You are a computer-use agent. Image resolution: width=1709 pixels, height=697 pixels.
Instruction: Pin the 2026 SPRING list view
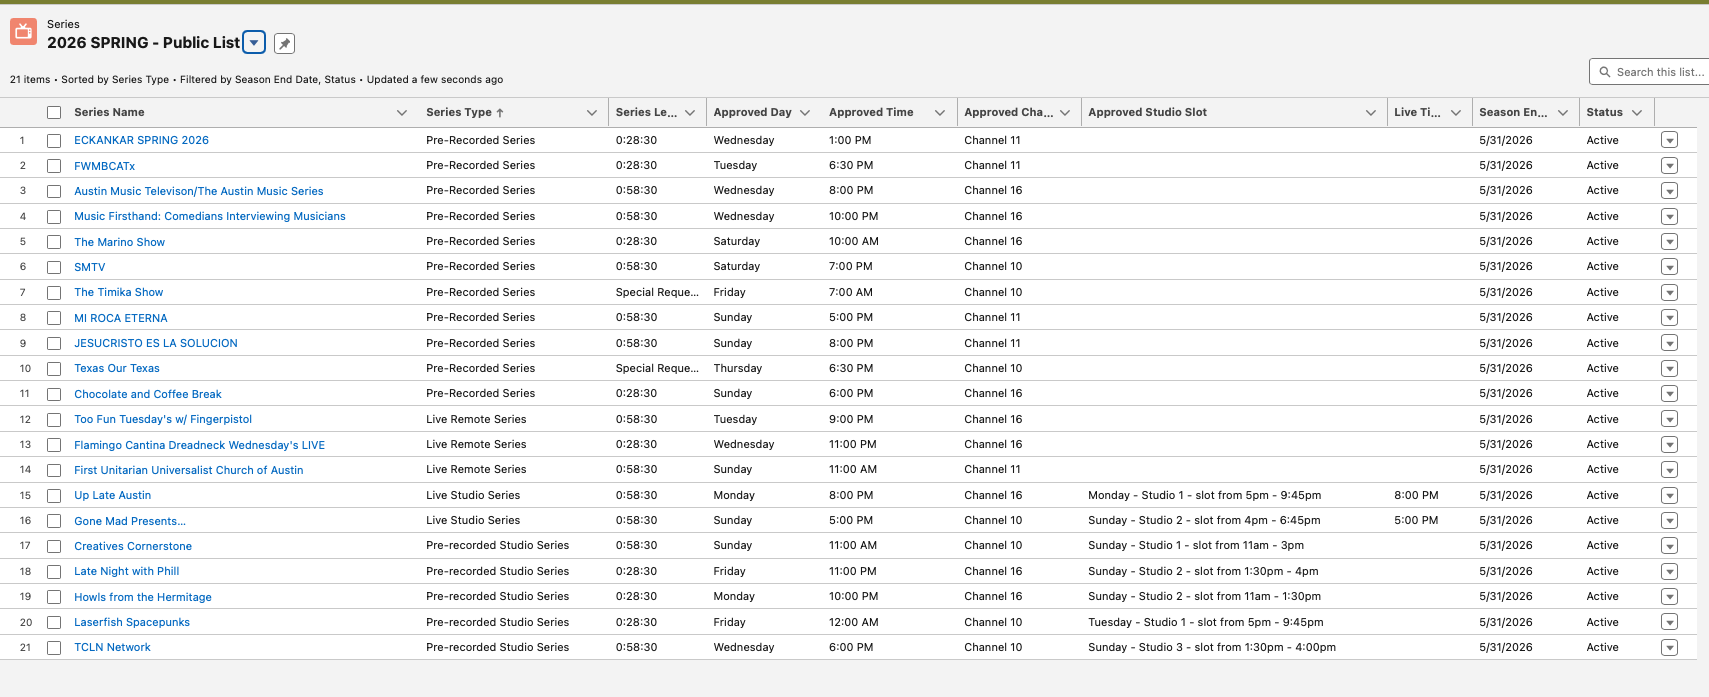point(285,43)
